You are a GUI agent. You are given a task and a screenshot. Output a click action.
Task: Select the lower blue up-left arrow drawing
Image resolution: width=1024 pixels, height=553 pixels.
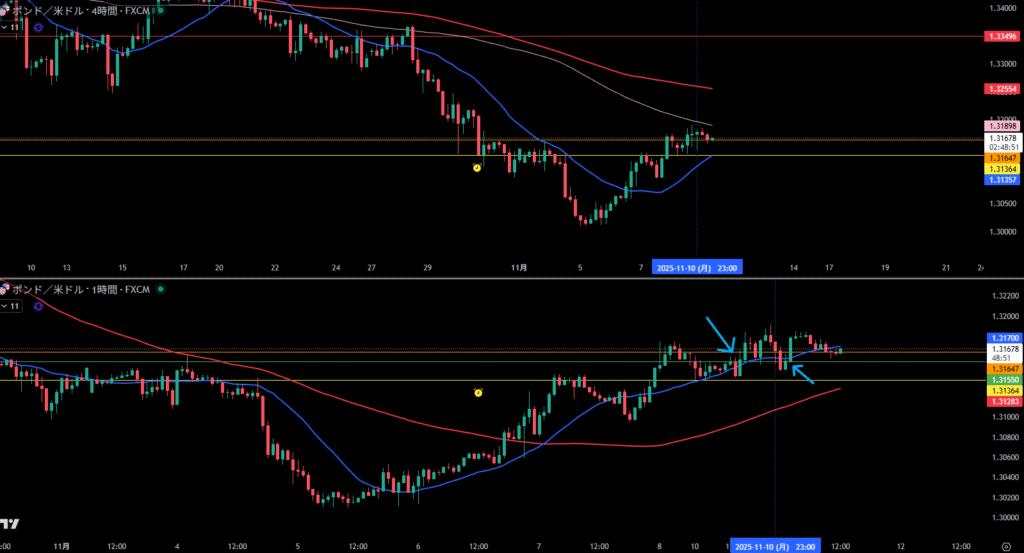click(802, 374)
